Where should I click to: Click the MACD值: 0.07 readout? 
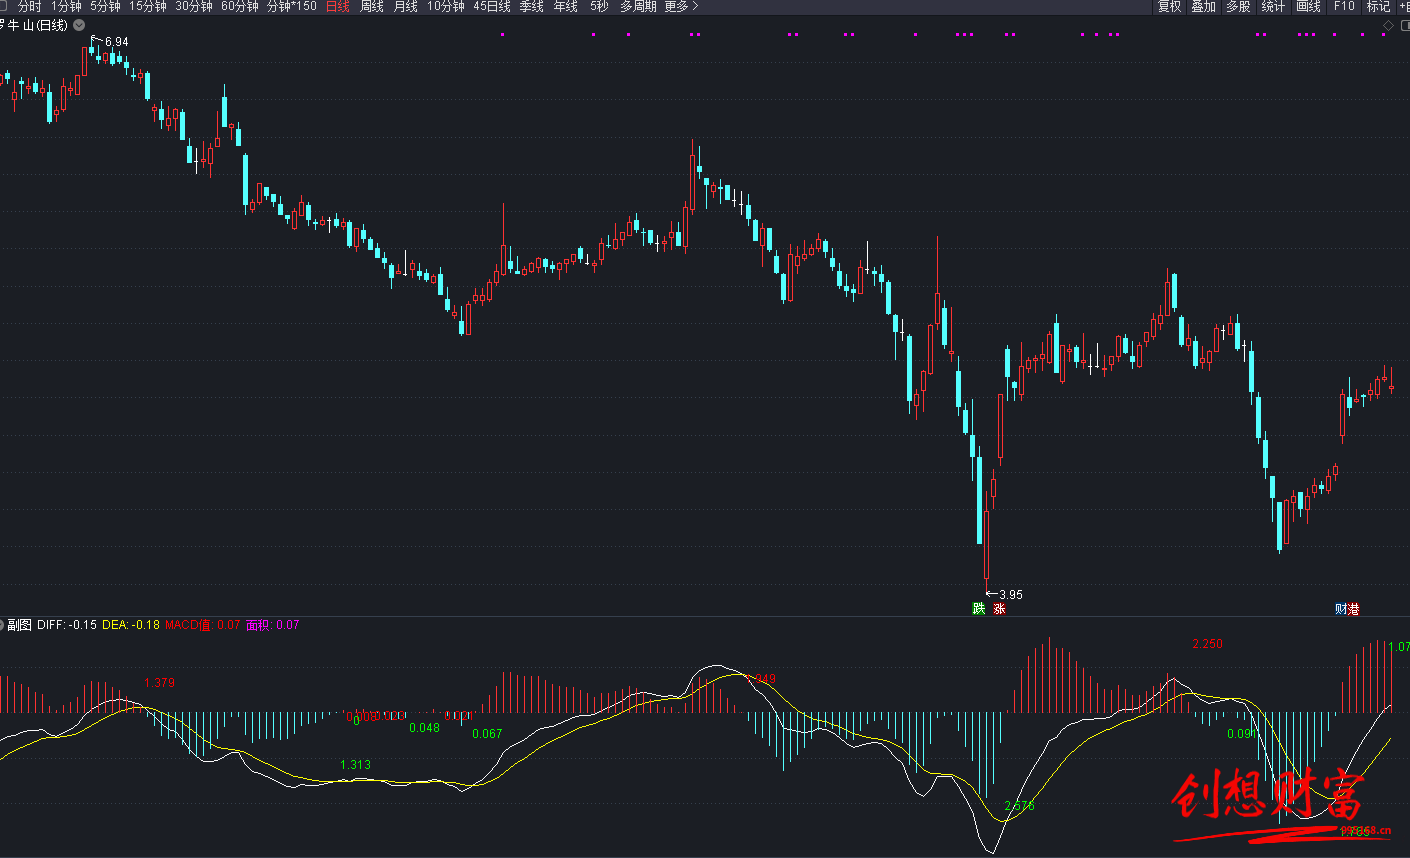(203, 625)
